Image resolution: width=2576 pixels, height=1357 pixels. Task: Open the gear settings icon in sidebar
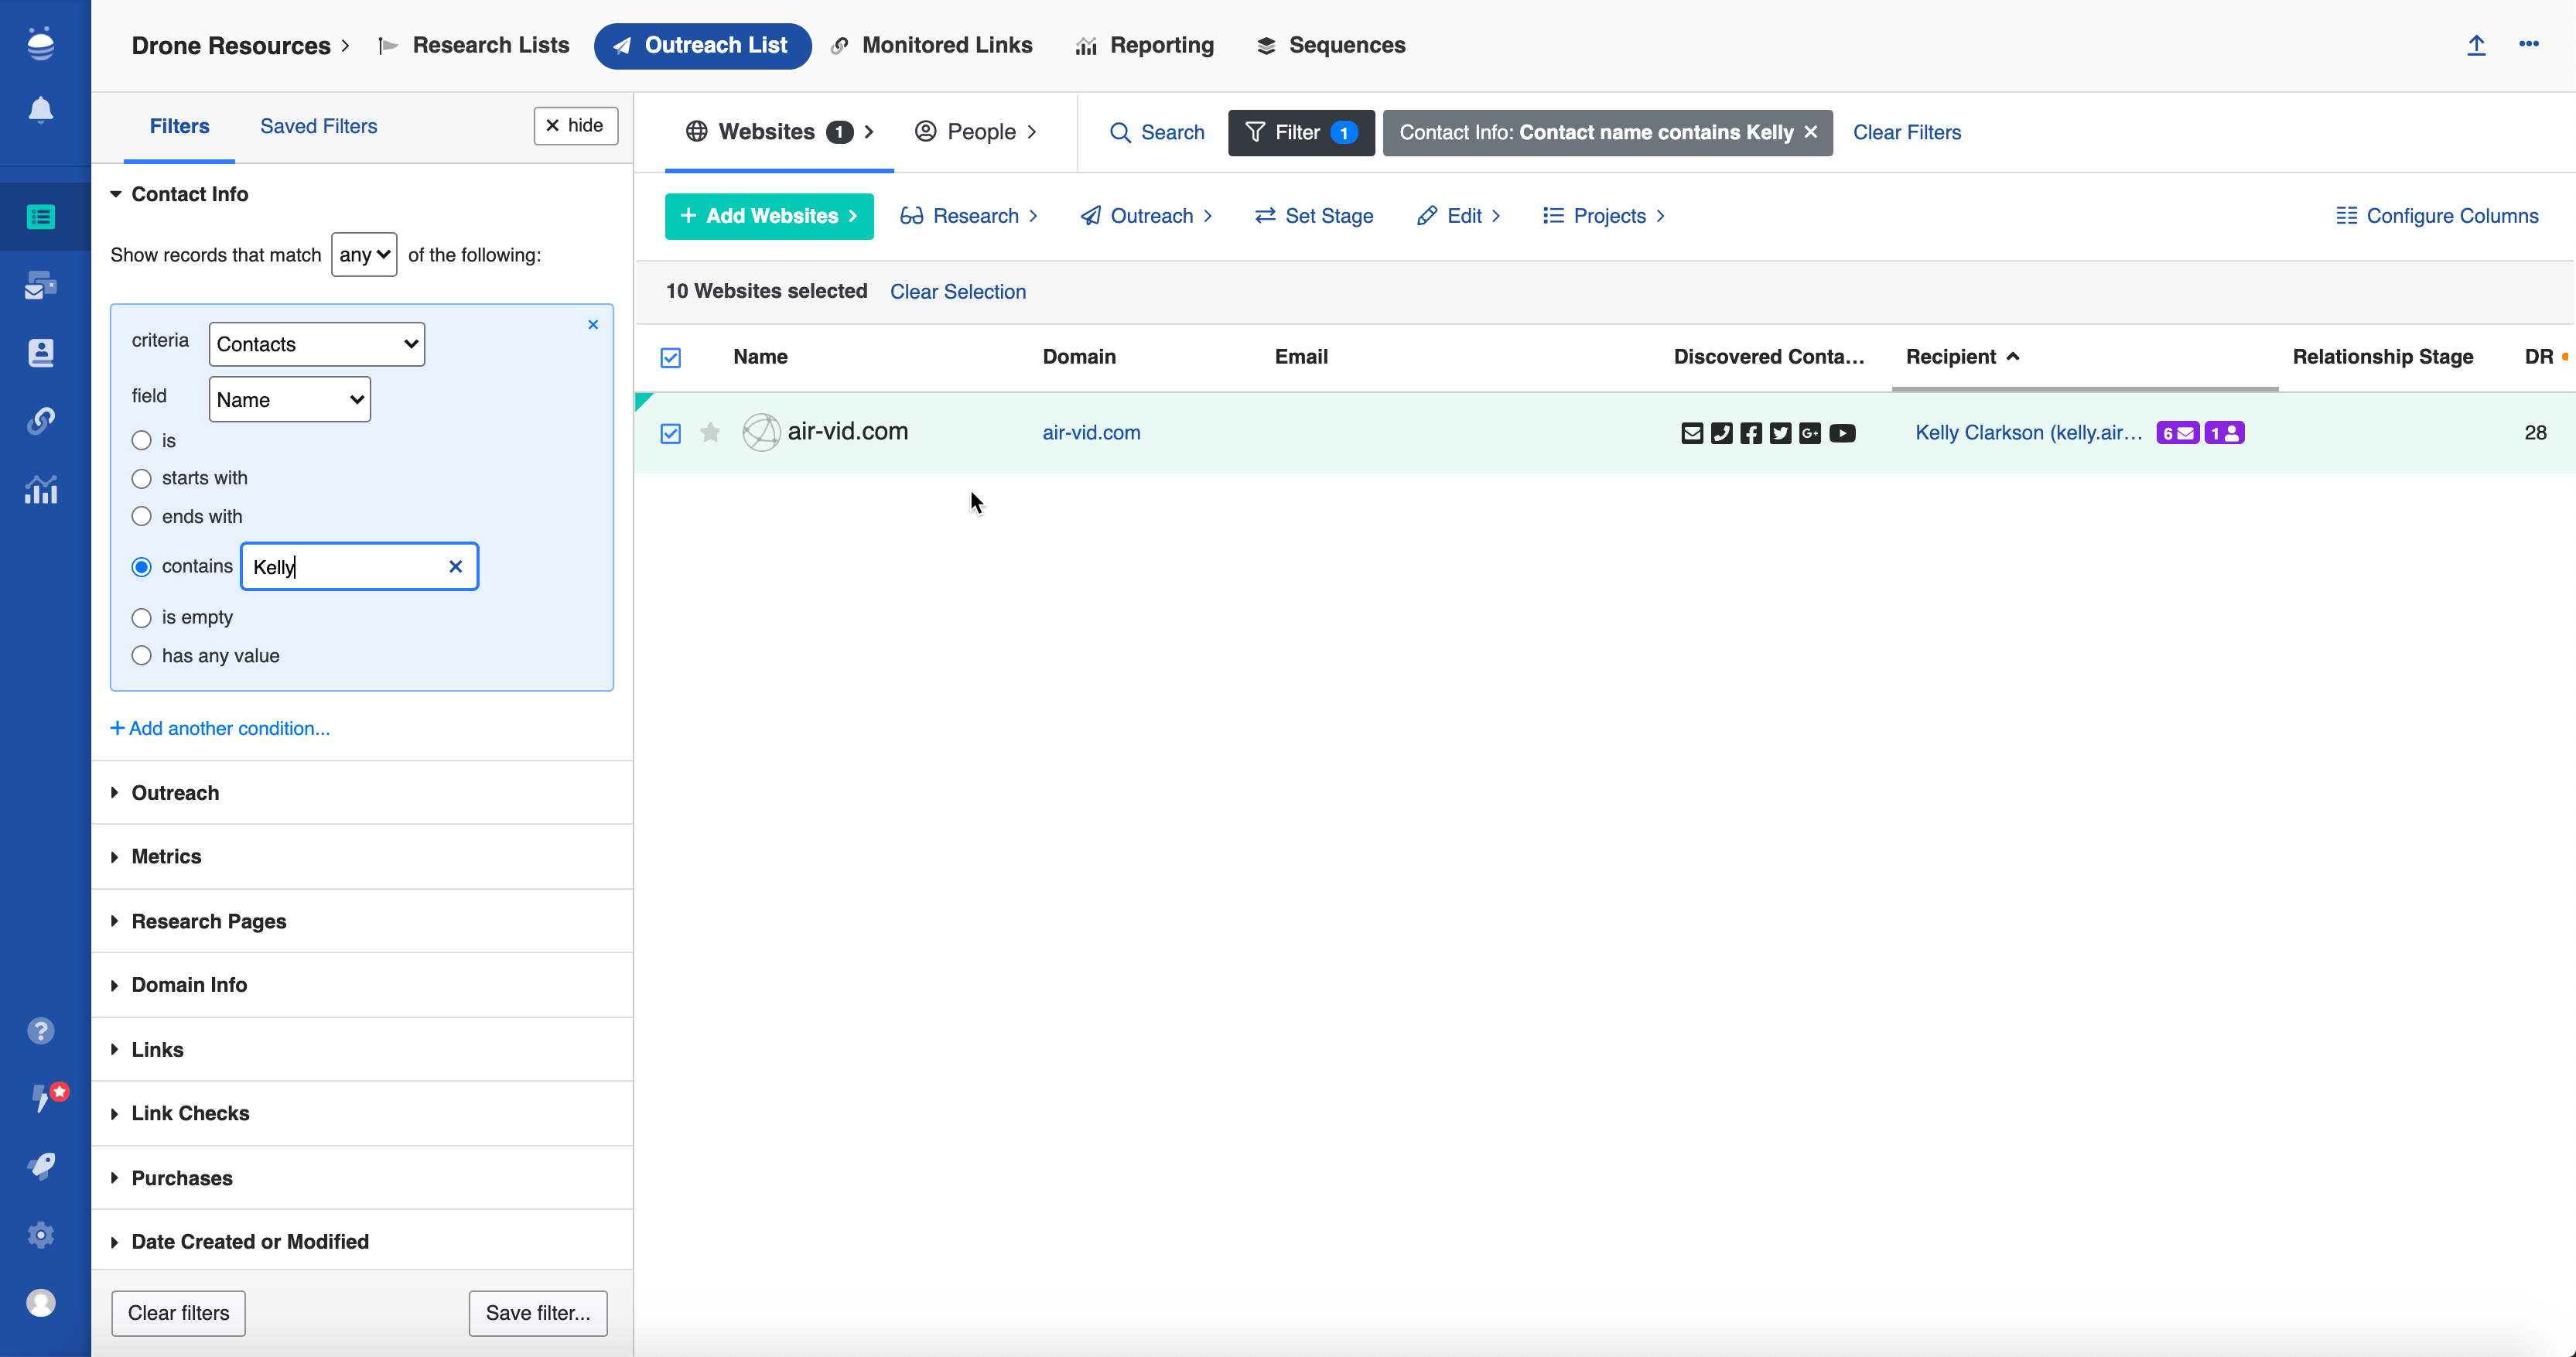pos(40,1235)
